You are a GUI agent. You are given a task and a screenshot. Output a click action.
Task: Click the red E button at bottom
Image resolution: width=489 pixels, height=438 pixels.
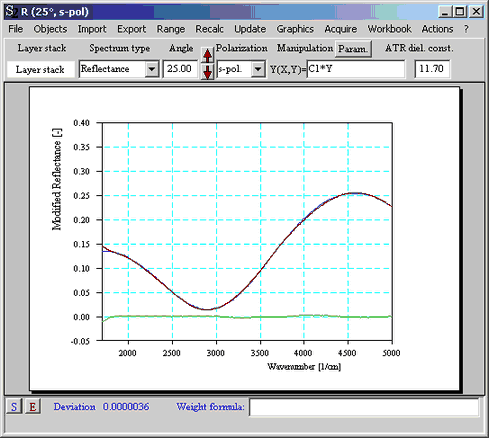33,407
